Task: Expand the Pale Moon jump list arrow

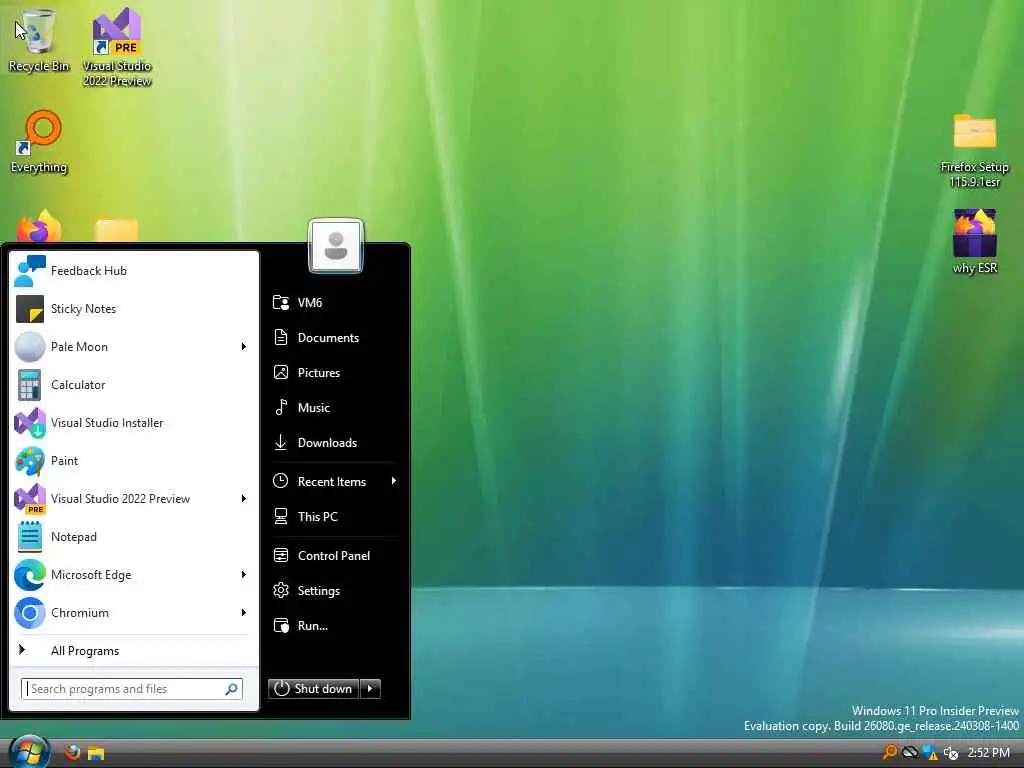Action: point(244,347)
